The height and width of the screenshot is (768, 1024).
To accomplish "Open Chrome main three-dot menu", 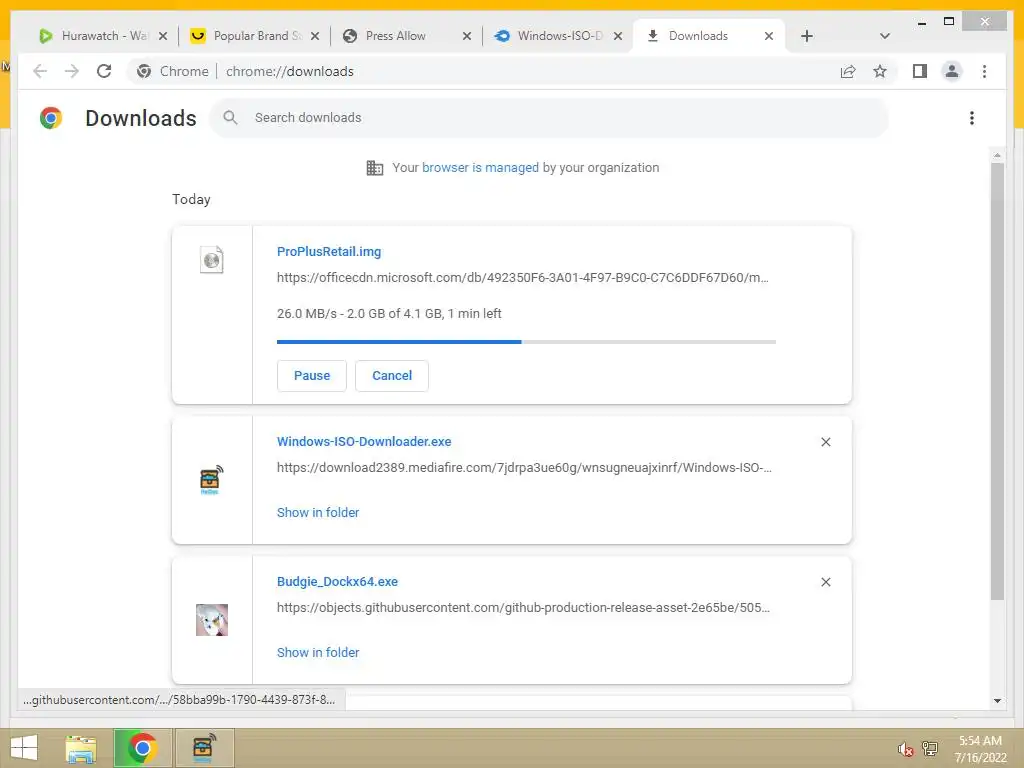I will click(x=984, y=71).
